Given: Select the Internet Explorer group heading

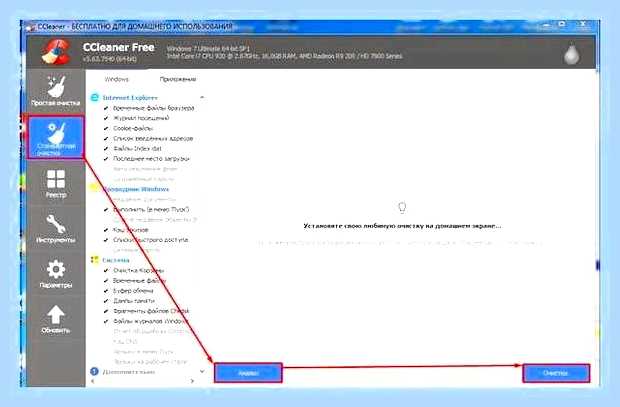Looking at the screenshot, I should point(130,98).
